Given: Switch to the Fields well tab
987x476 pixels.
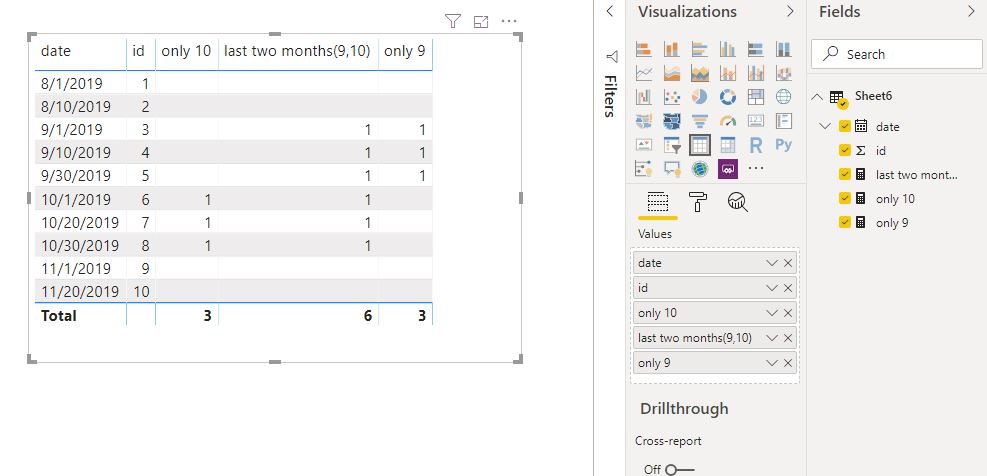Looking at the screenshot, I should (658, 203).
